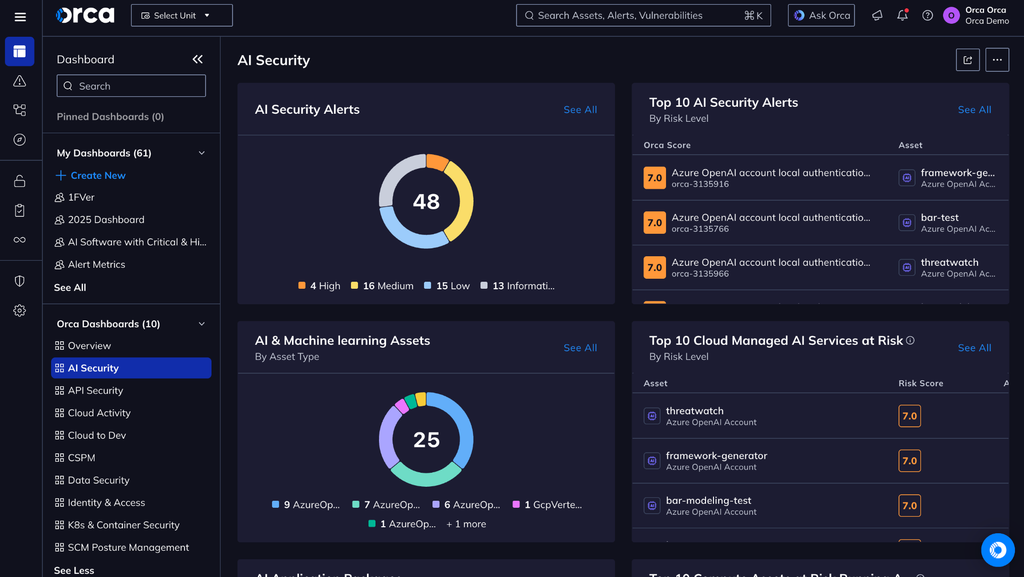Click the 16 Medium yellow legend swatch
The width and height of the screenshot is (1024, 577).
point(355,285)
